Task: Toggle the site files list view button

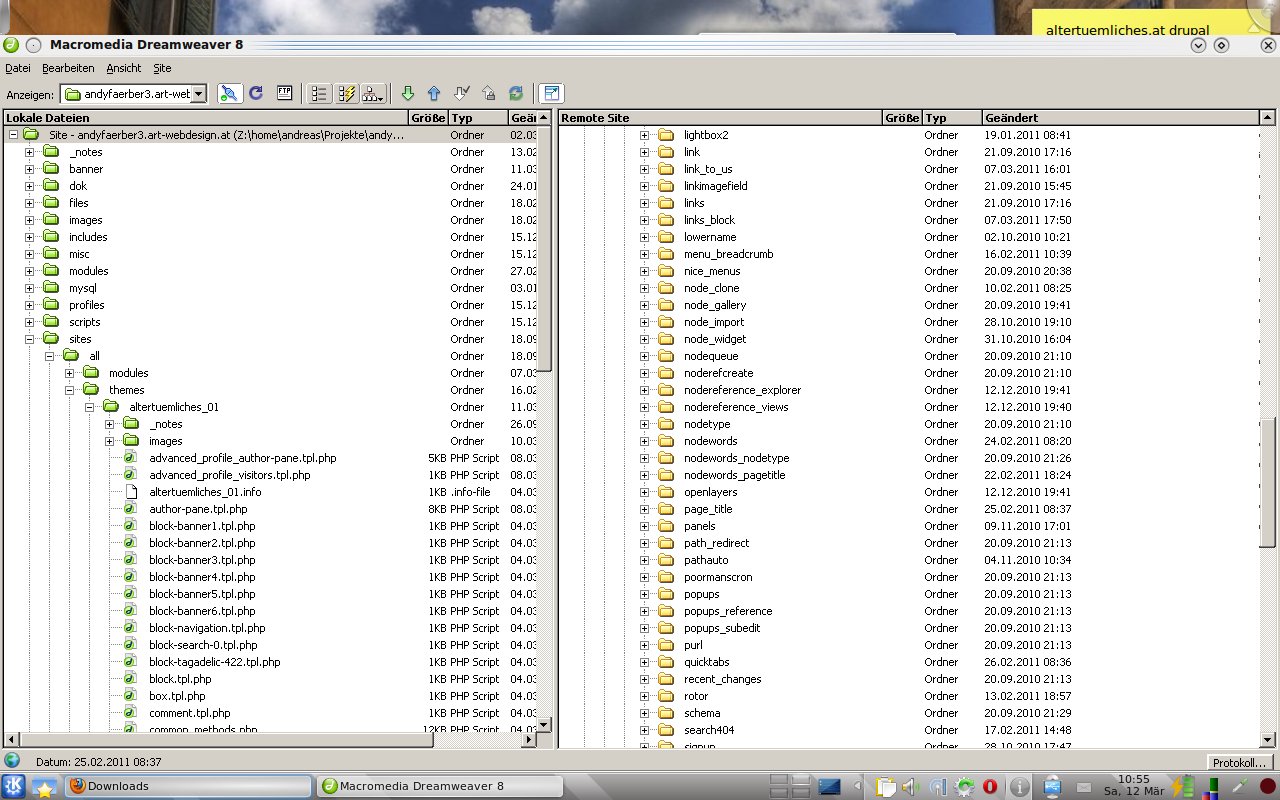Action: 319,93
